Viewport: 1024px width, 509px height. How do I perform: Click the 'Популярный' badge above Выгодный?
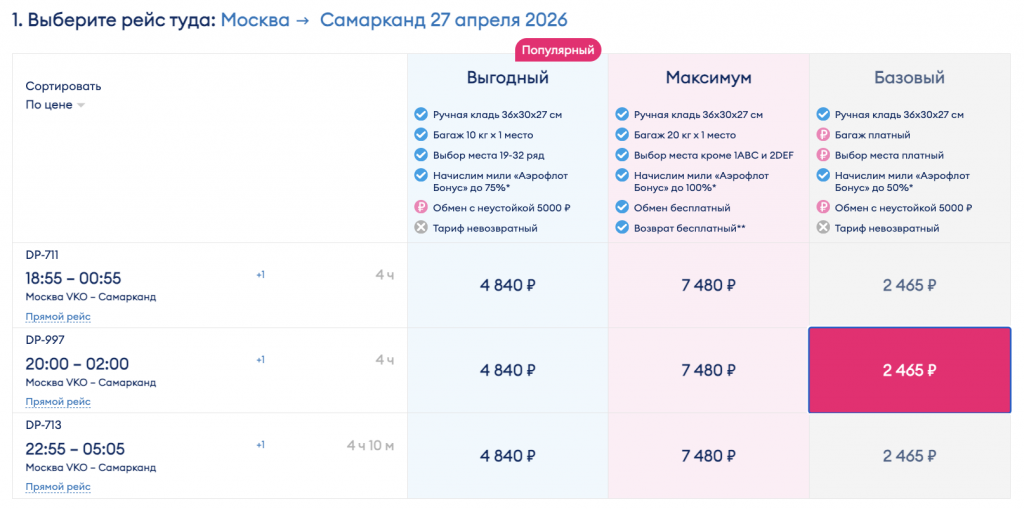pyautogui.click(x=558, y=48)
